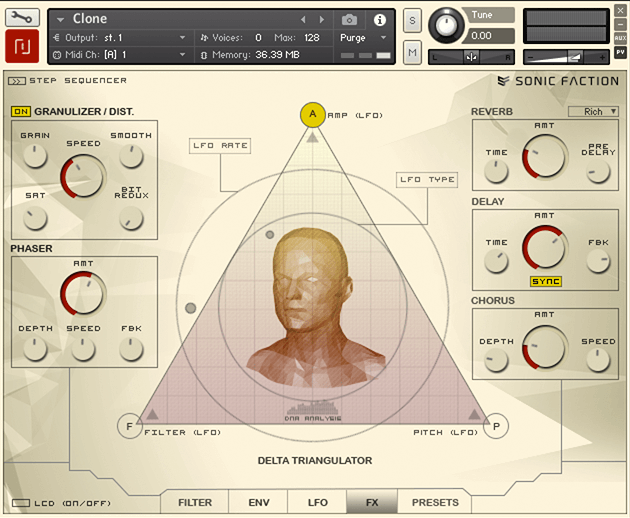Click the SAT knob
630x518 pixels.
35,219
